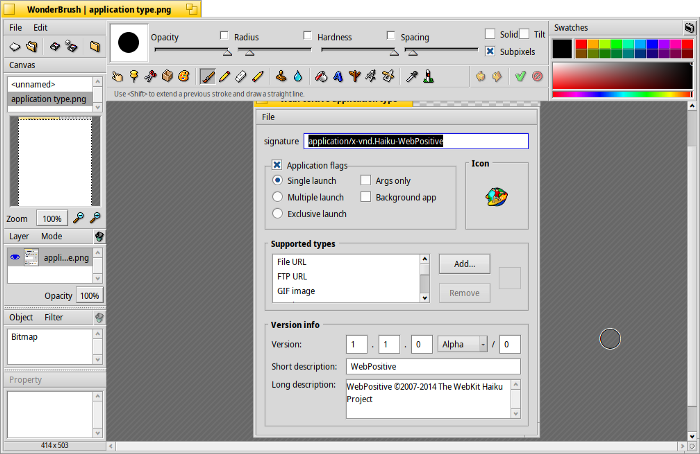The width and height of the screenshot is (700, 454).
Task: Toggle the checkbox left of Hardness
Action: pos(307,35)
